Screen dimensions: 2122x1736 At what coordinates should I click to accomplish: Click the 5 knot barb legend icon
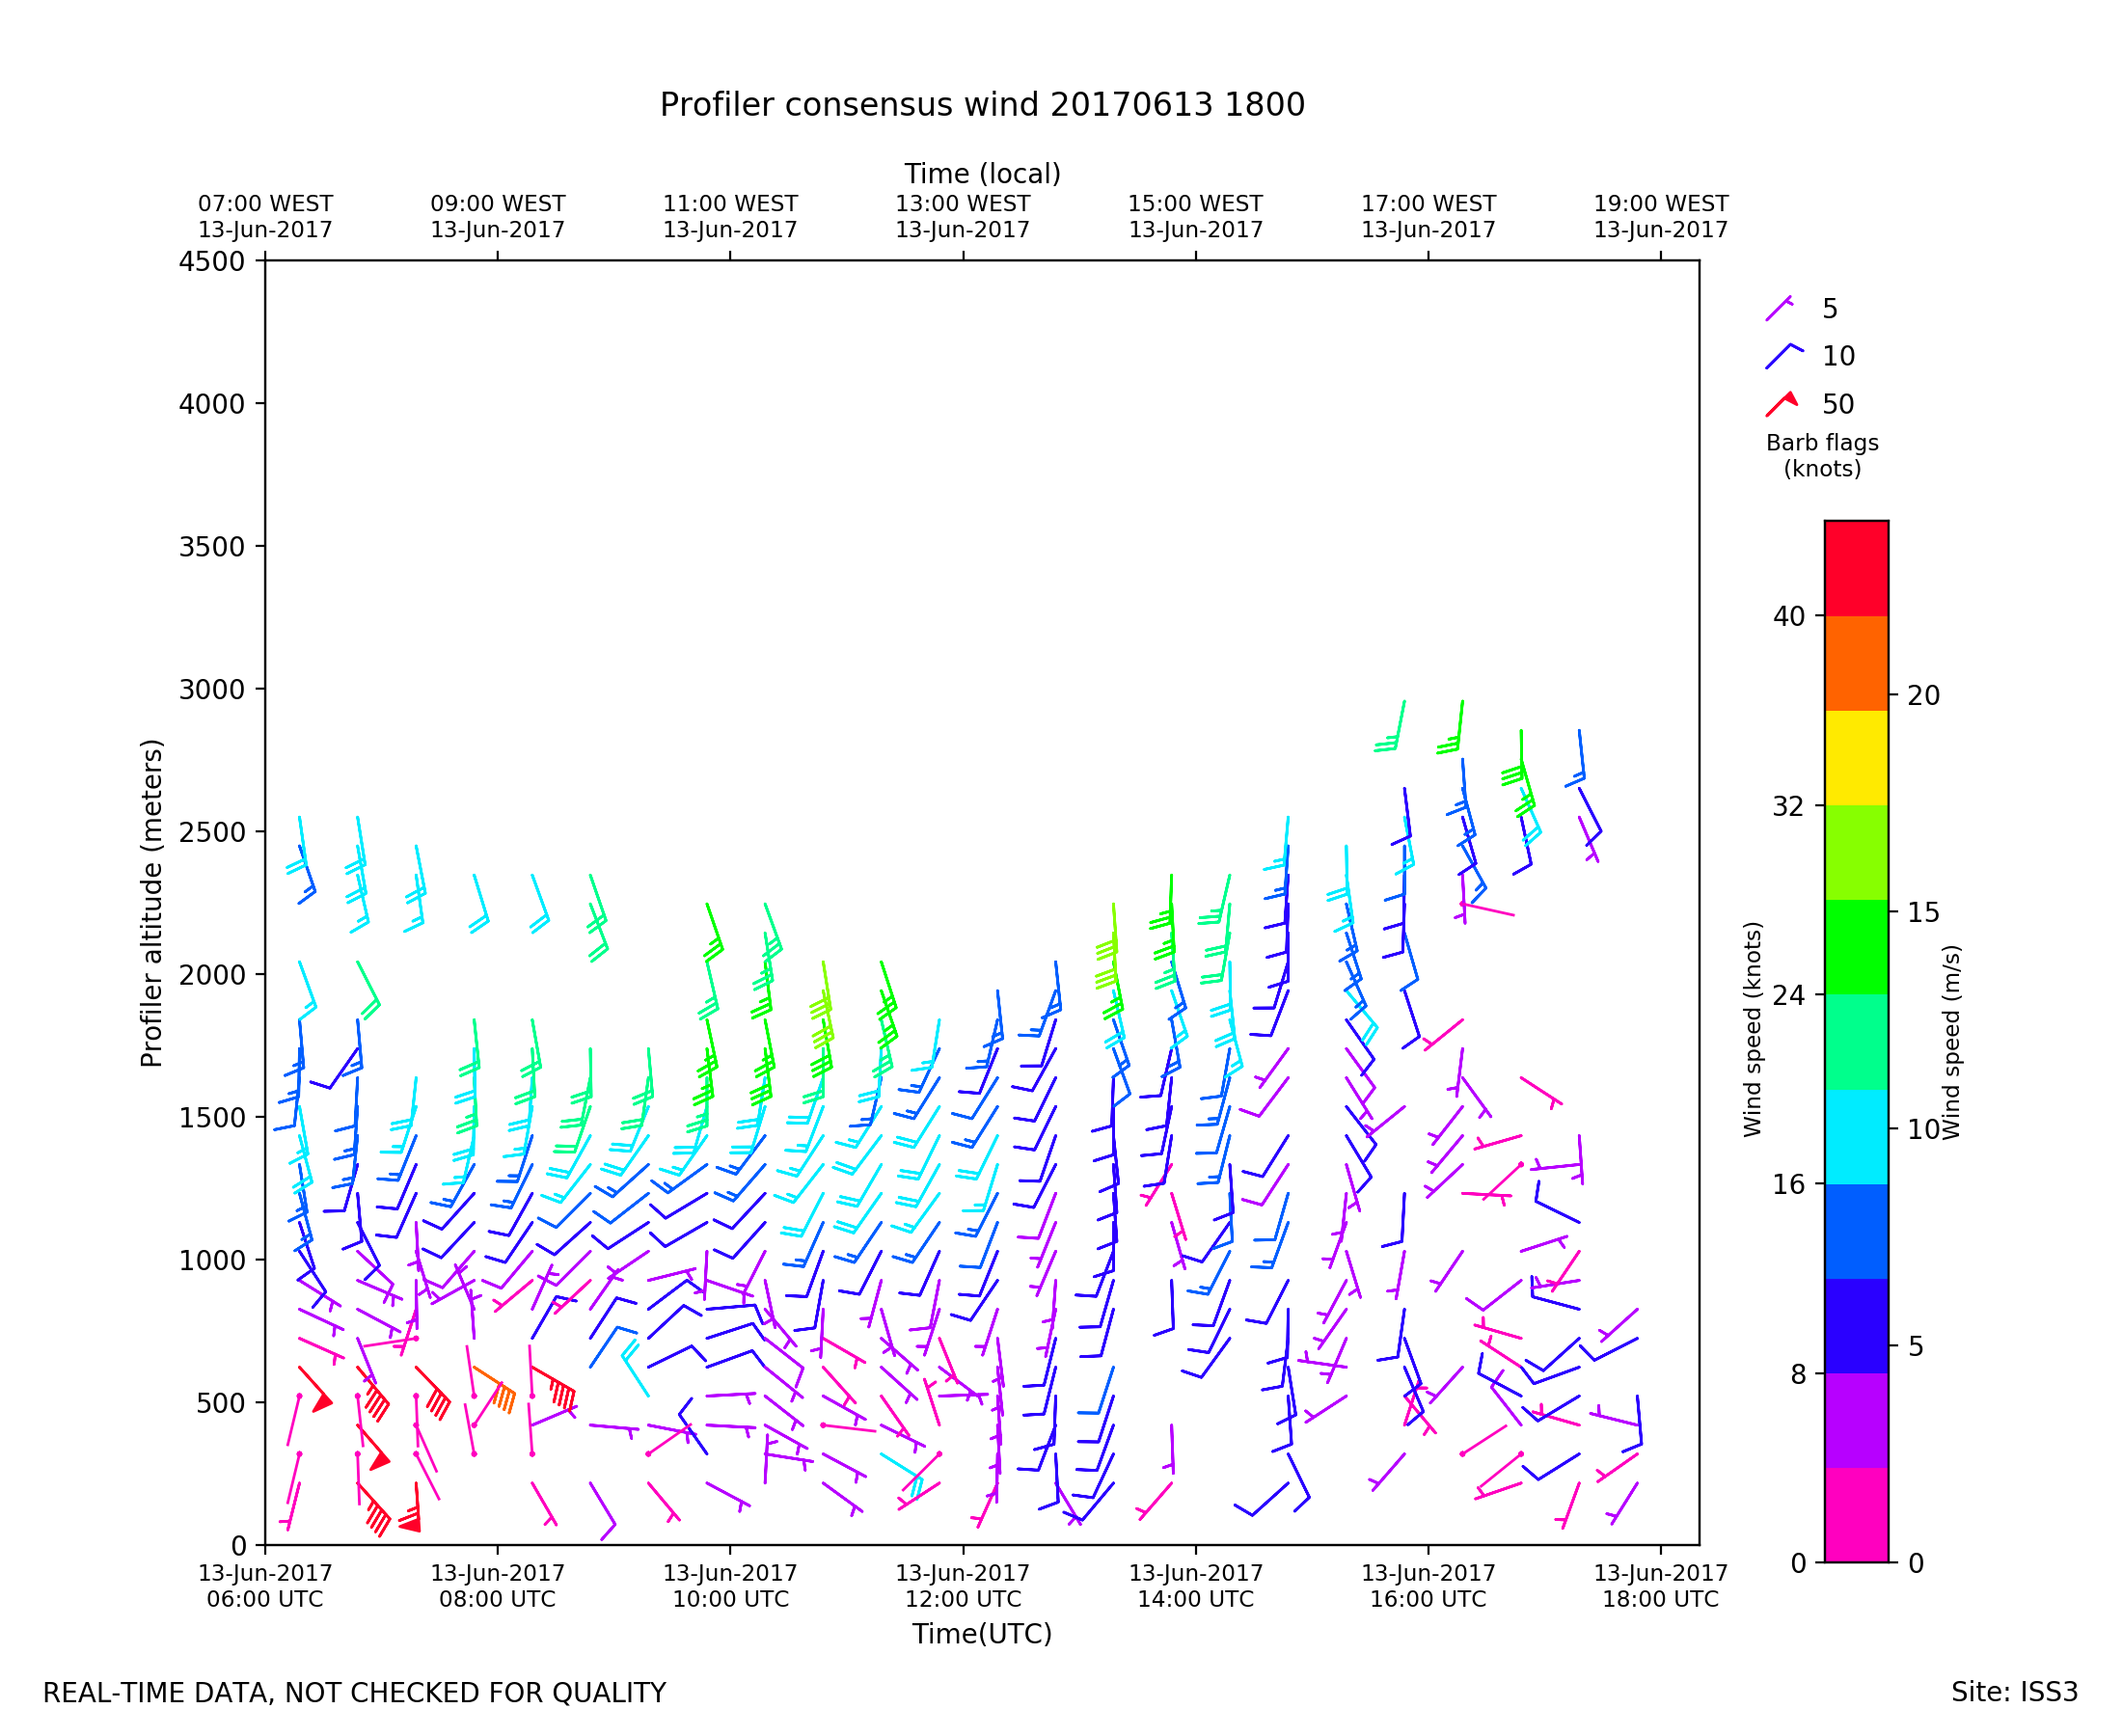pyautogui.click(x=1779, y=308)
